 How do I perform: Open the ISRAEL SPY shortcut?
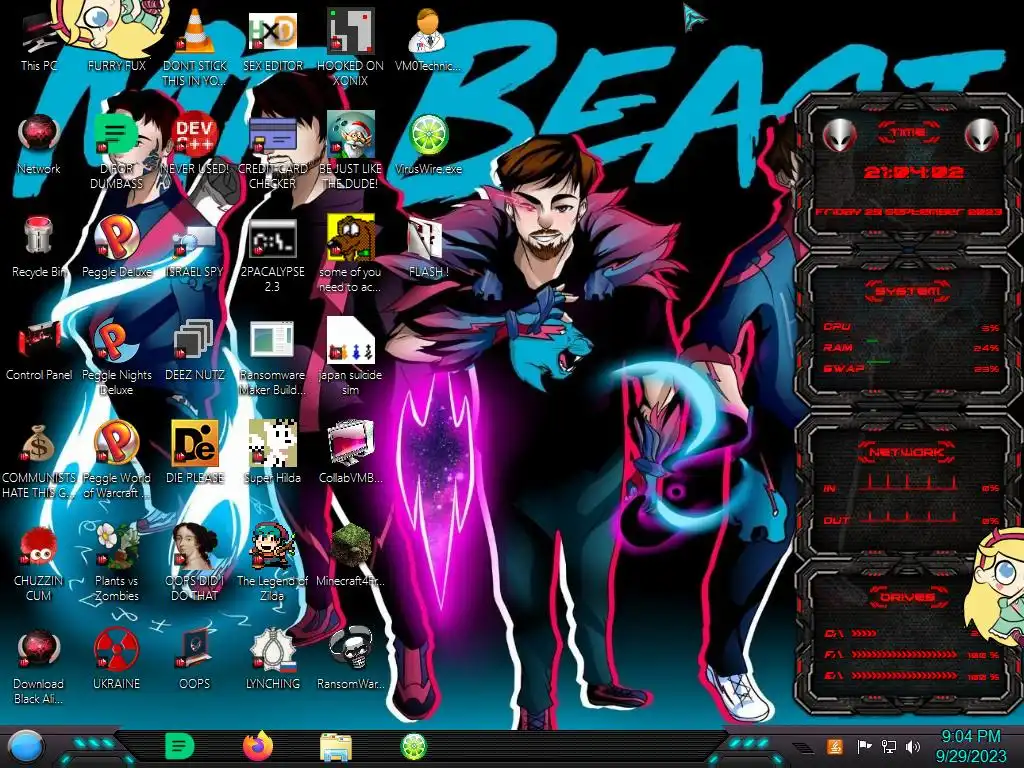[195, 247]
